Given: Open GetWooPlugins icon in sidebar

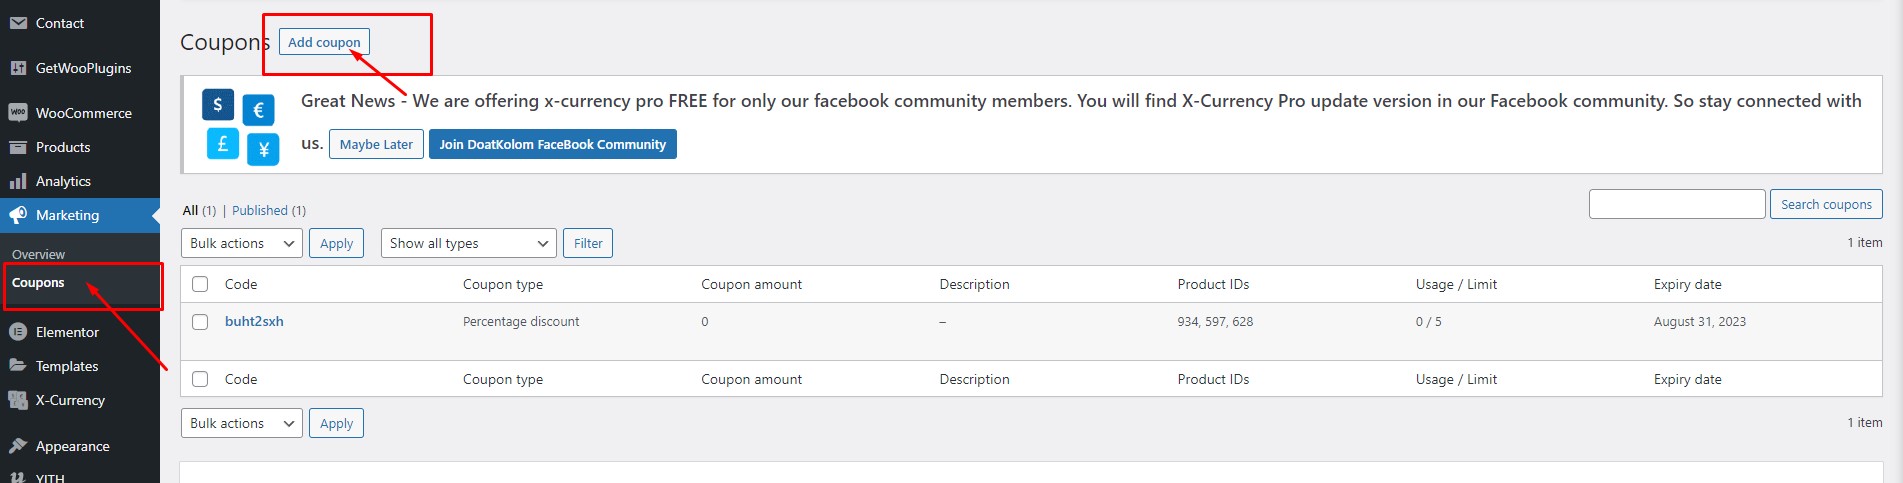Looking at the screenshot, I should point(18,68).
